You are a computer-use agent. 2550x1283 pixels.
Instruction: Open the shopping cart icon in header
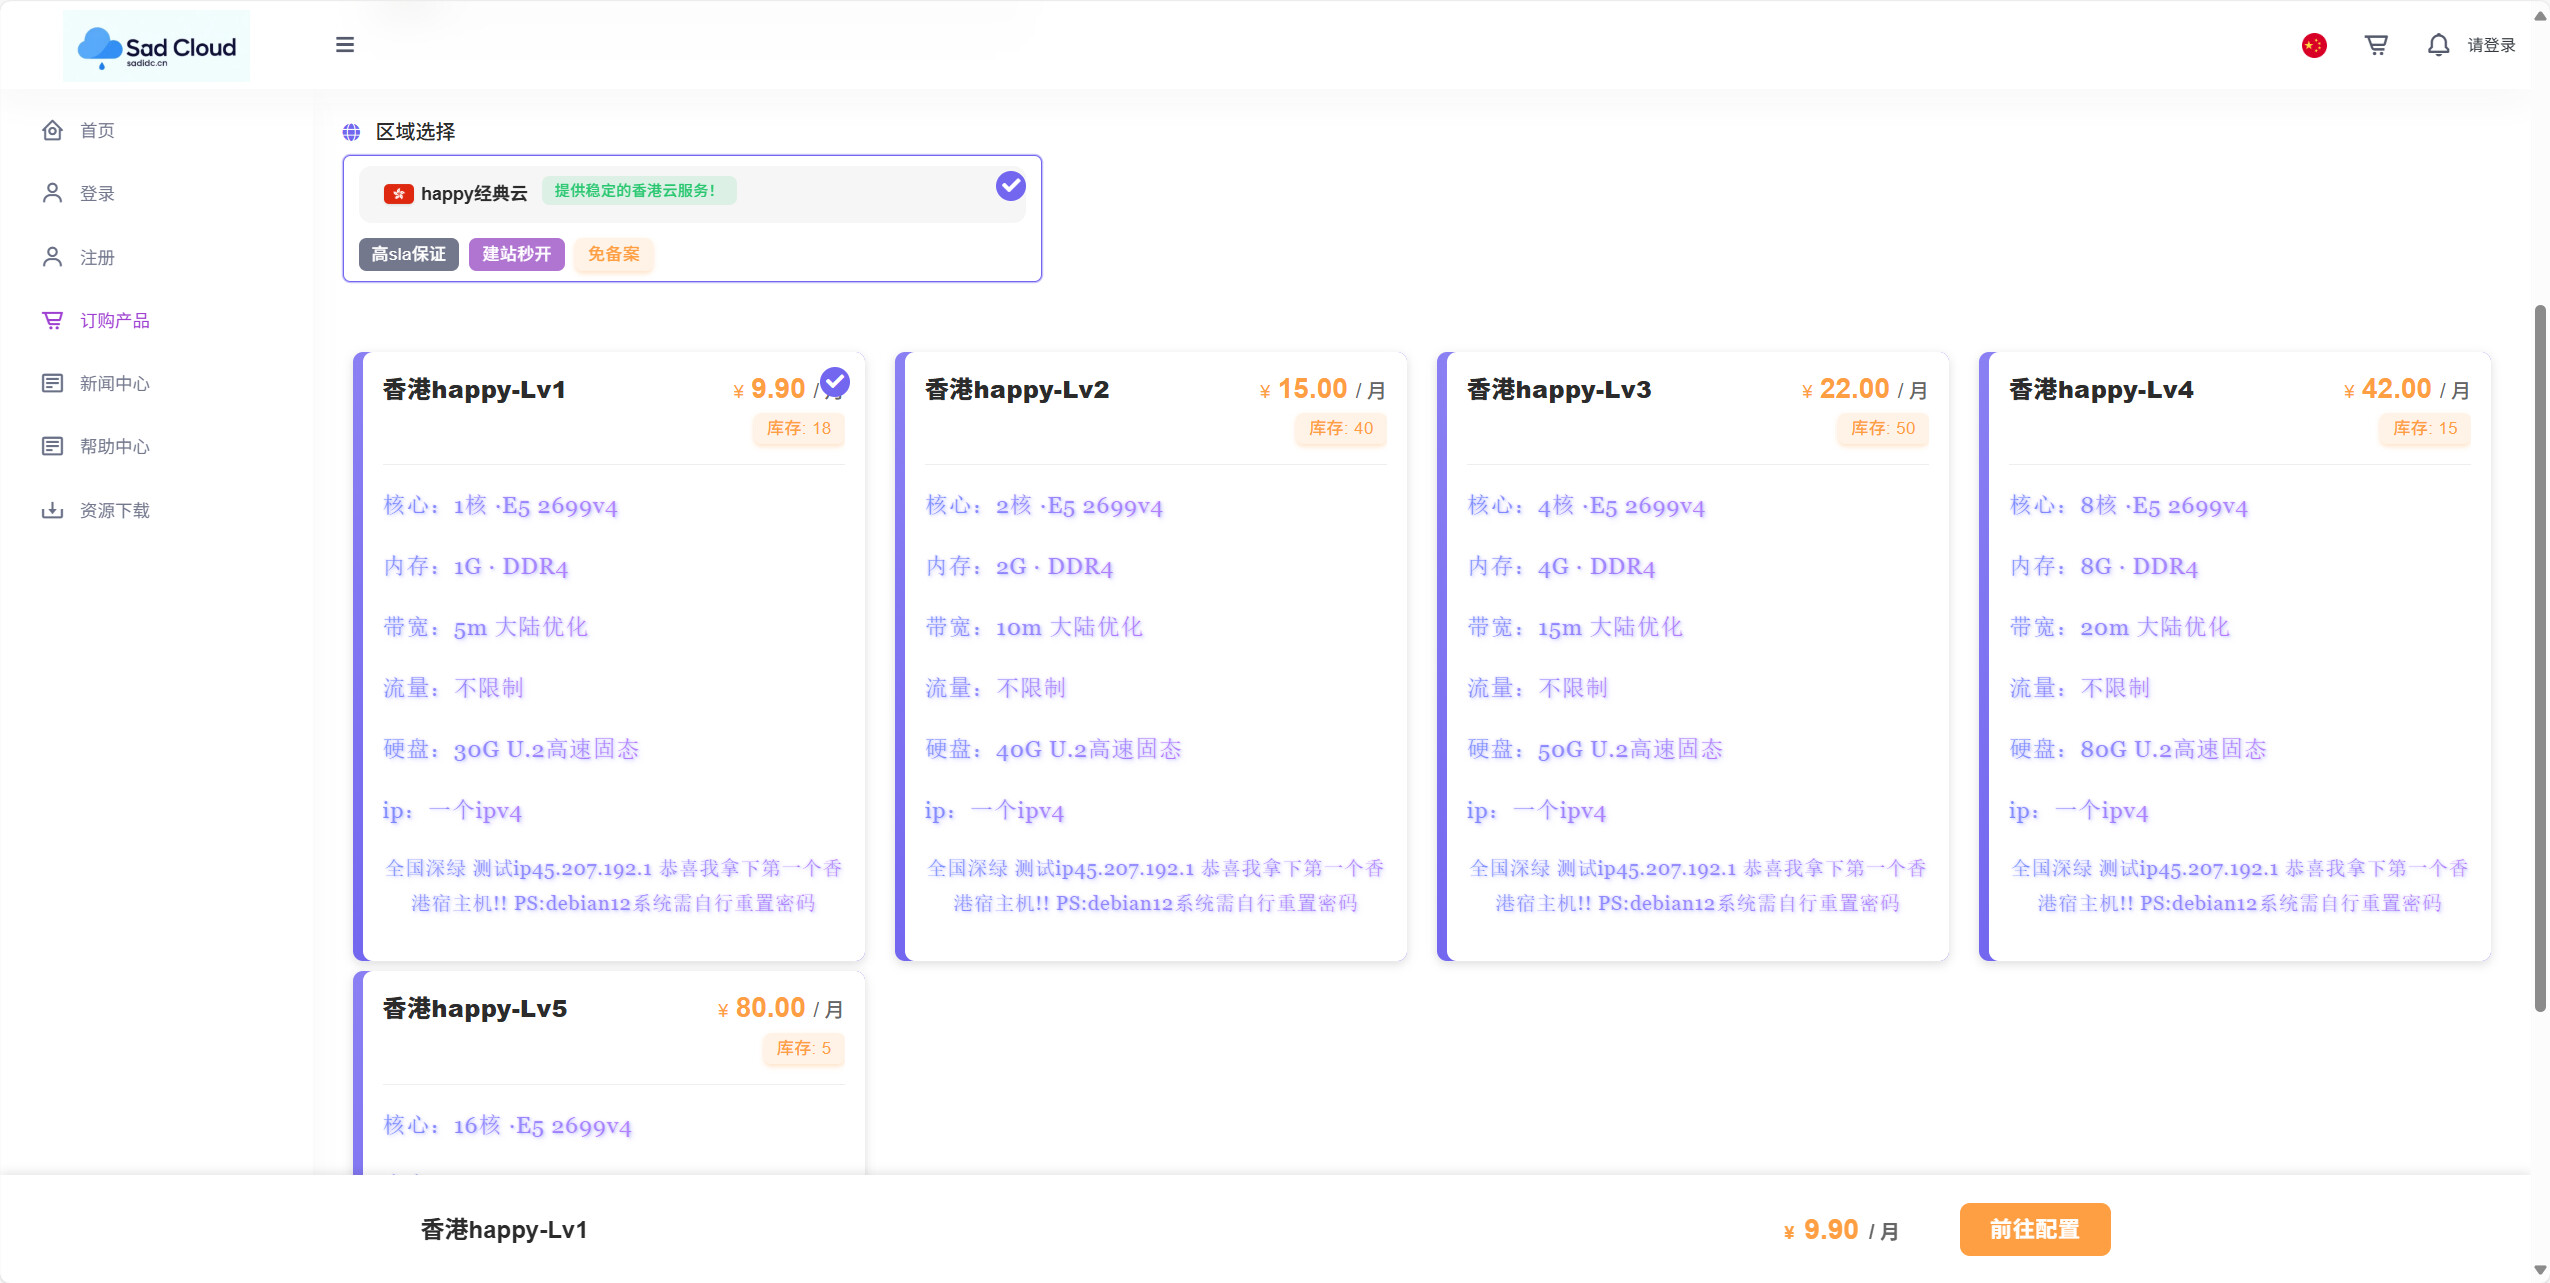click(x=2376, y=45)
